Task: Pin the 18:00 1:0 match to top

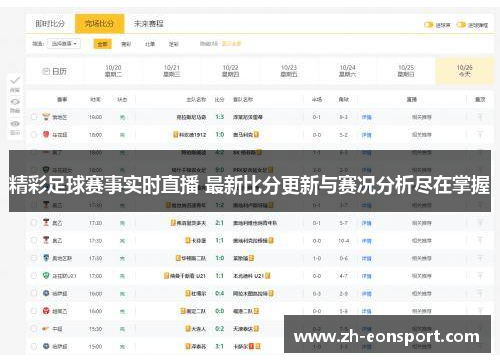Action: [480, 134]
